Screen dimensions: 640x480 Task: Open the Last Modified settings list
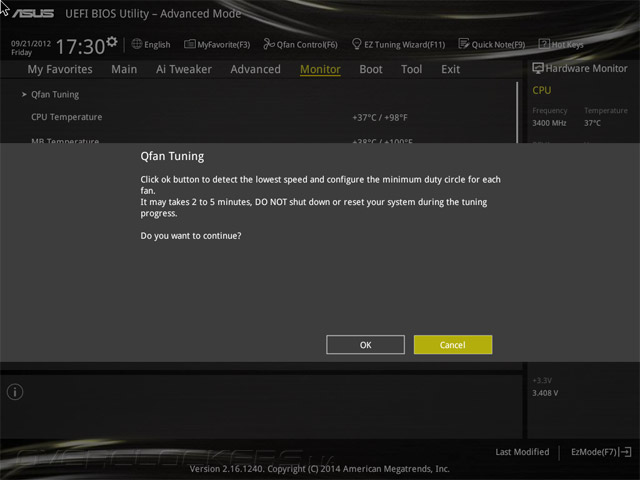coord(522,452)
